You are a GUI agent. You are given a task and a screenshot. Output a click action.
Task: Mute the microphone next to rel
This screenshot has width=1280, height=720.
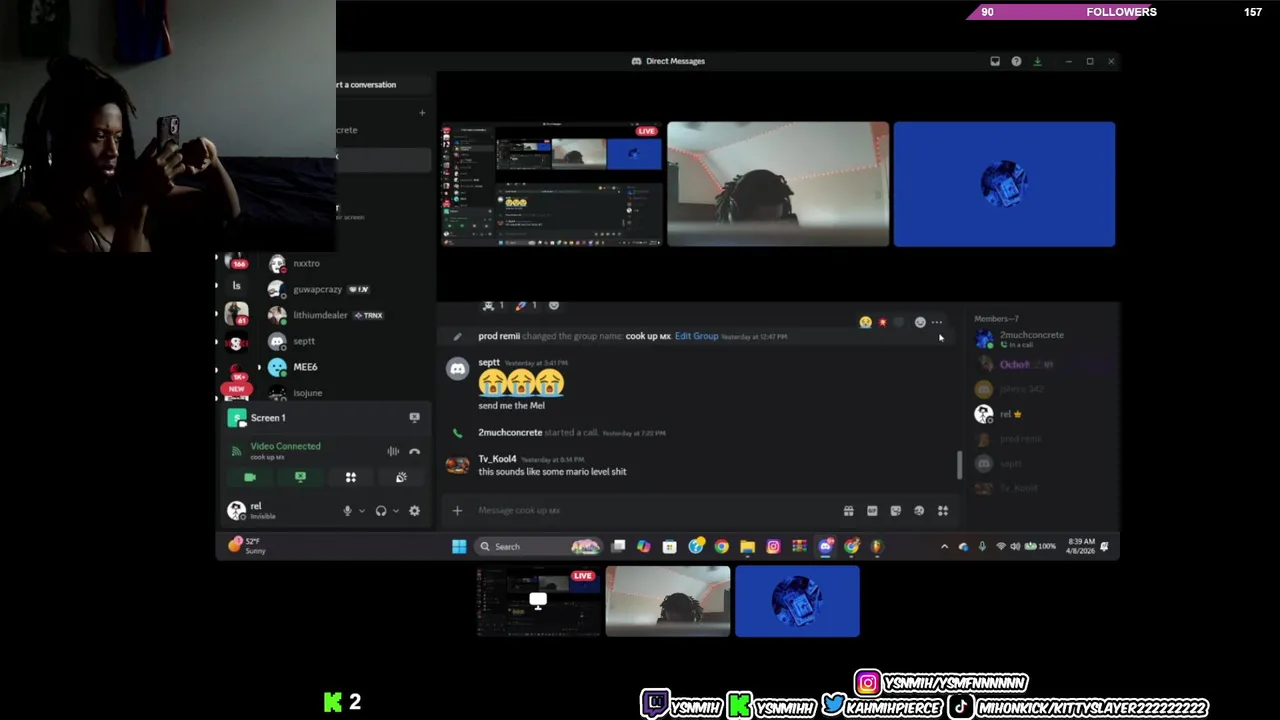pyautogui.click(x=347, y=511)
